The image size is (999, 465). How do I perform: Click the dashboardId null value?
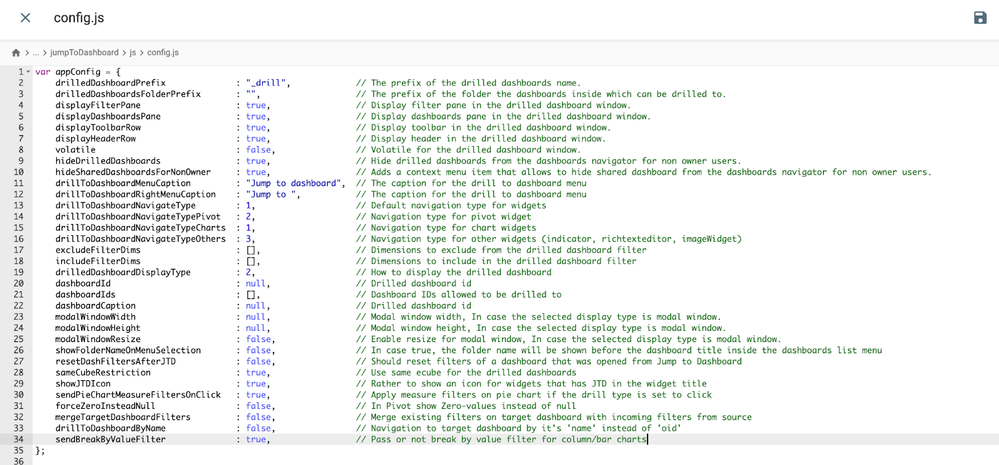[x=256, y=284]
